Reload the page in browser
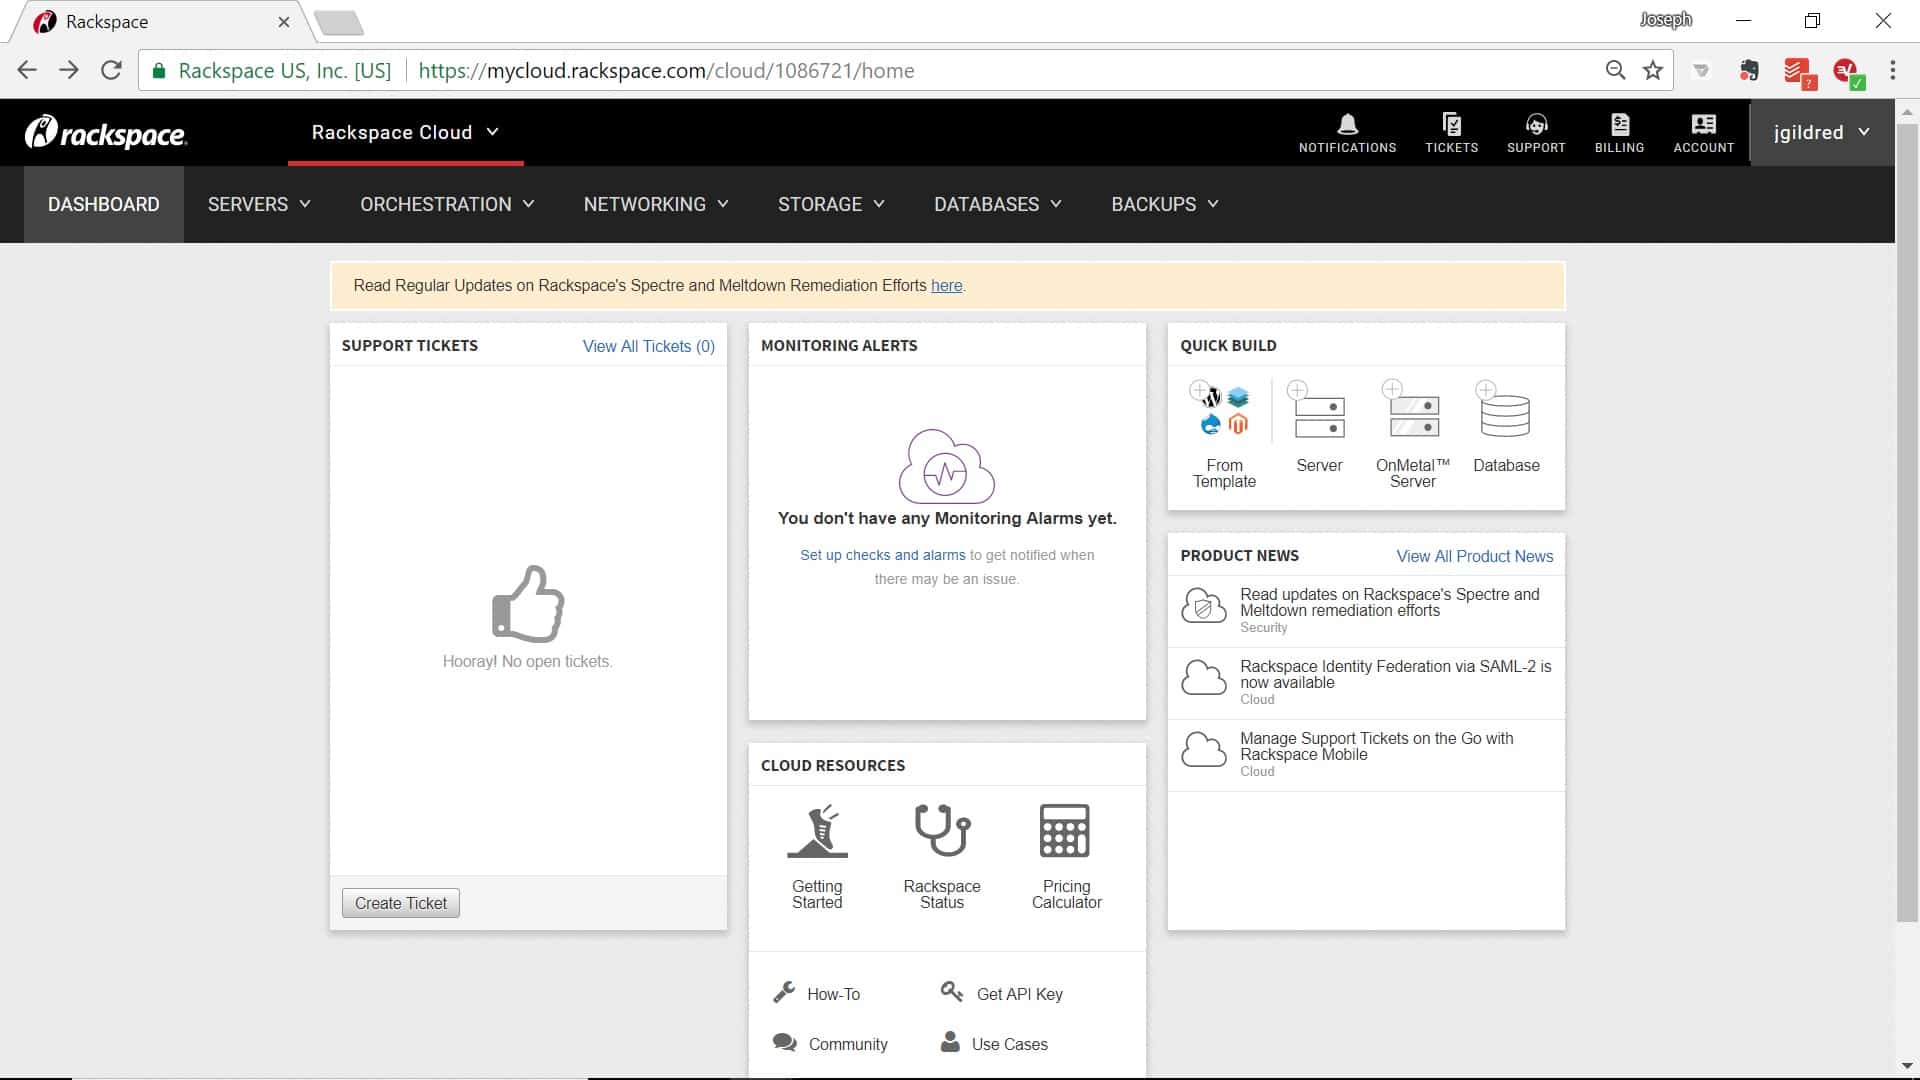Image resolution: width=1920 pixels, height=1080 pixels. [111, 70]
